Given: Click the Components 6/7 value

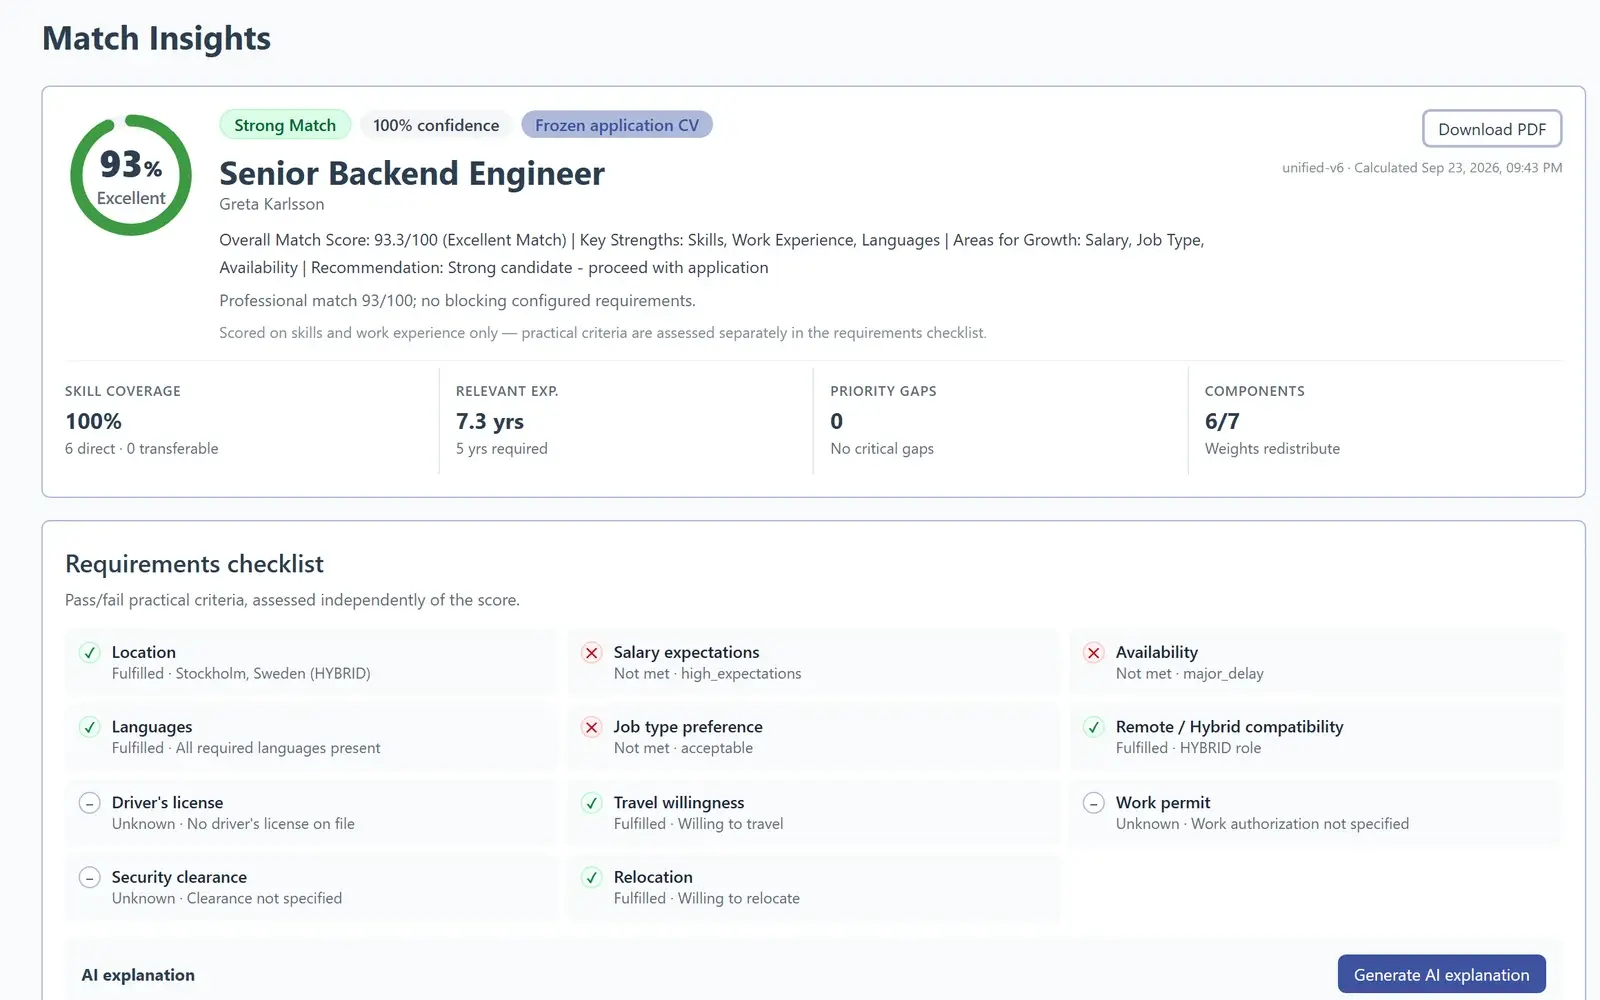Looking at the screenshot, I should (x=1222, y=421).
